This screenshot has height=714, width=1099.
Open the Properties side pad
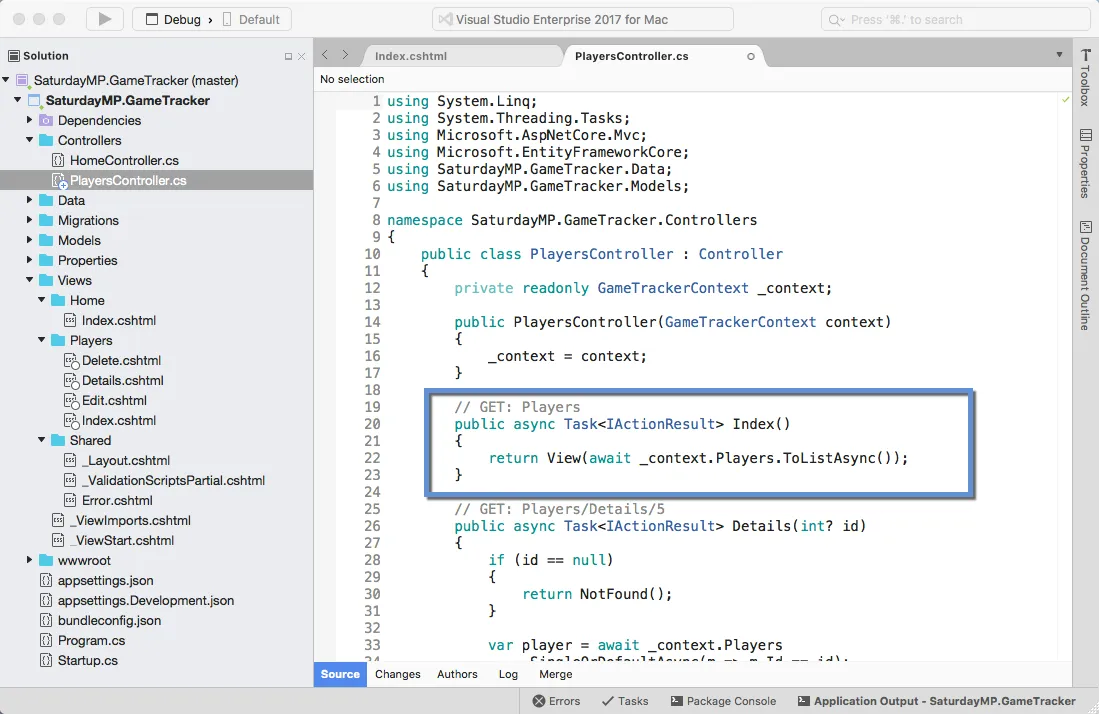pyautogui.click(x=1085, y=163)
